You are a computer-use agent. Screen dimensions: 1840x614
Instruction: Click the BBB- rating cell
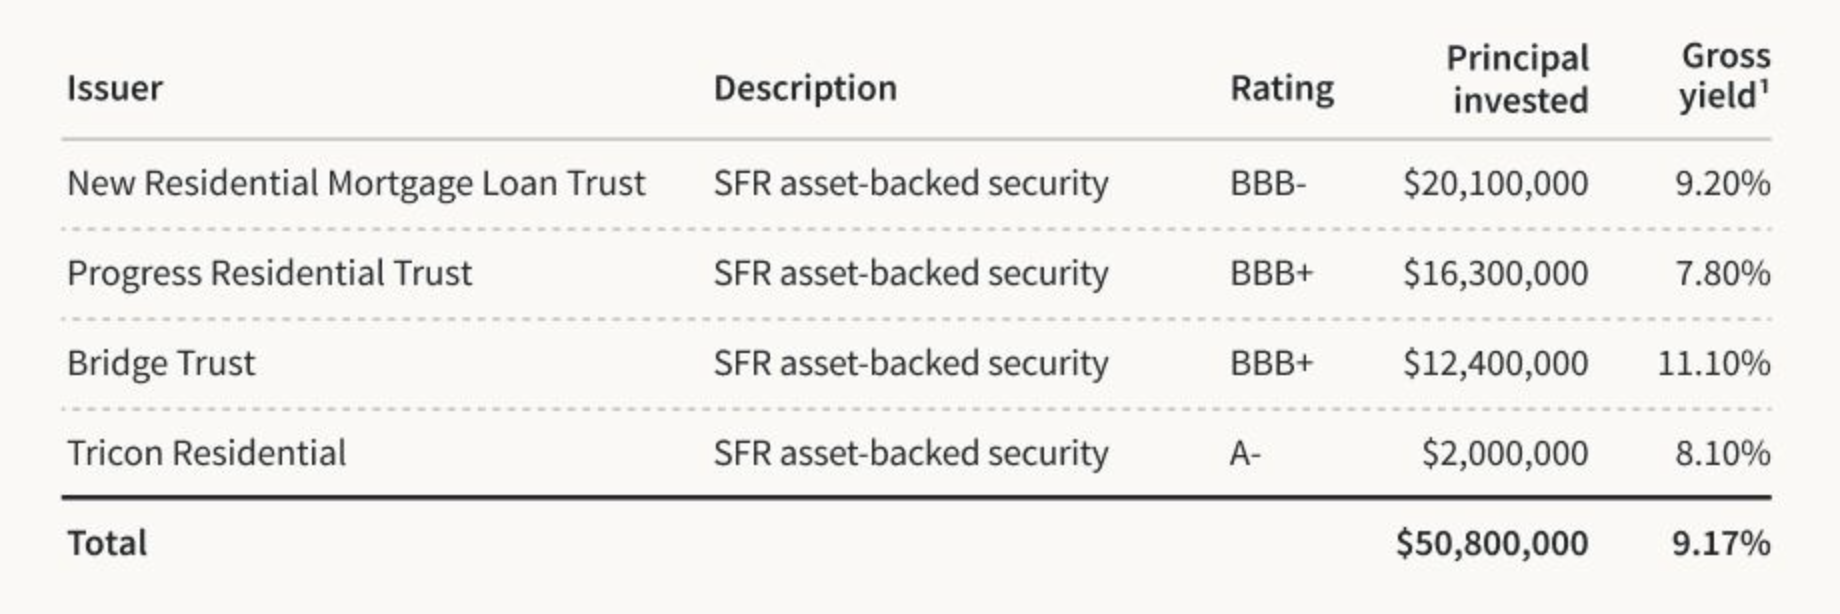click(1267, 183)
